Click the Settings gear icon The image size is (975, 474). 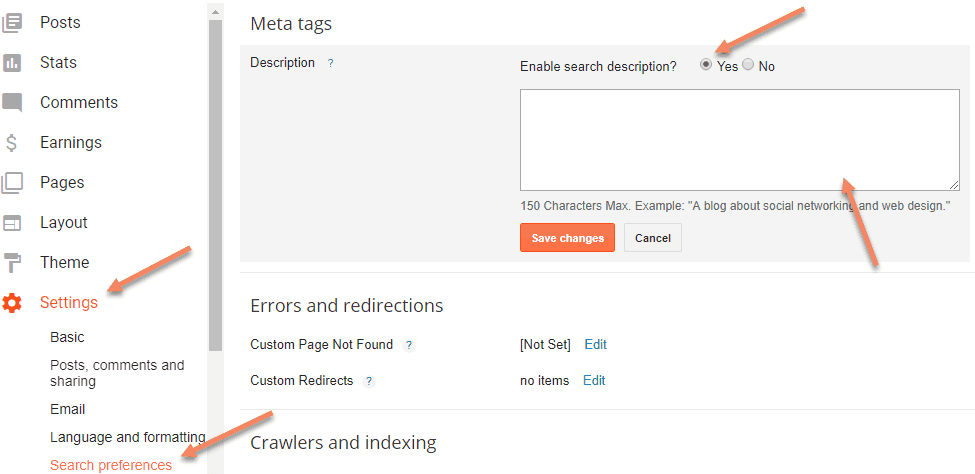(x=12, y=303)
